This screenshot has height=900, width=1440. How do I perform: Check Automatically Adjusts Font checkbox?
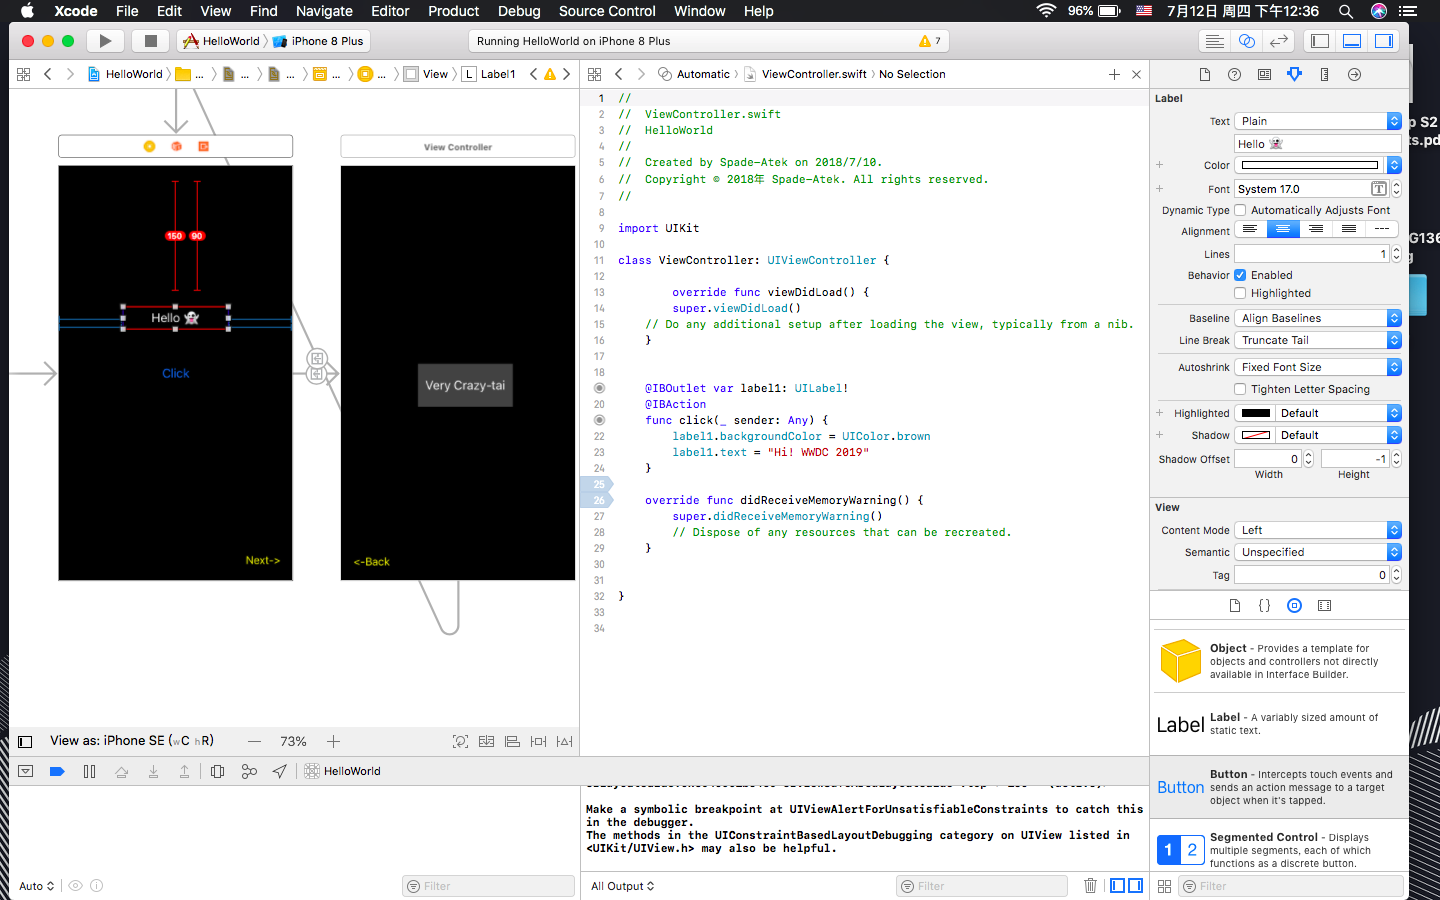click(x=1240, y=211)
